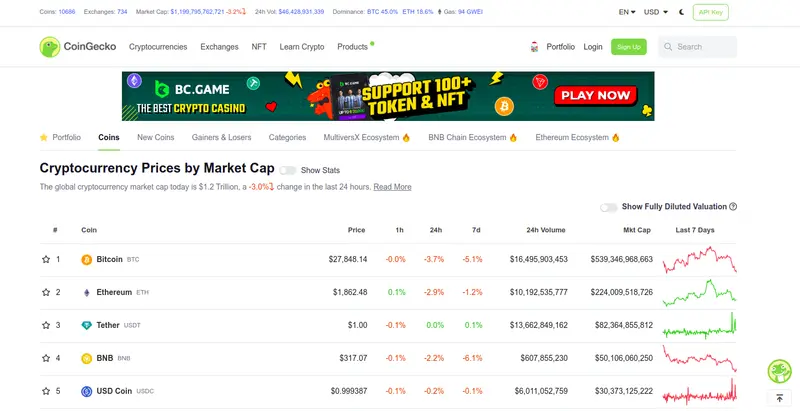This screenshot has height=411, width=800.
Task: Open the green gecko chat widget
Action: 779,371
